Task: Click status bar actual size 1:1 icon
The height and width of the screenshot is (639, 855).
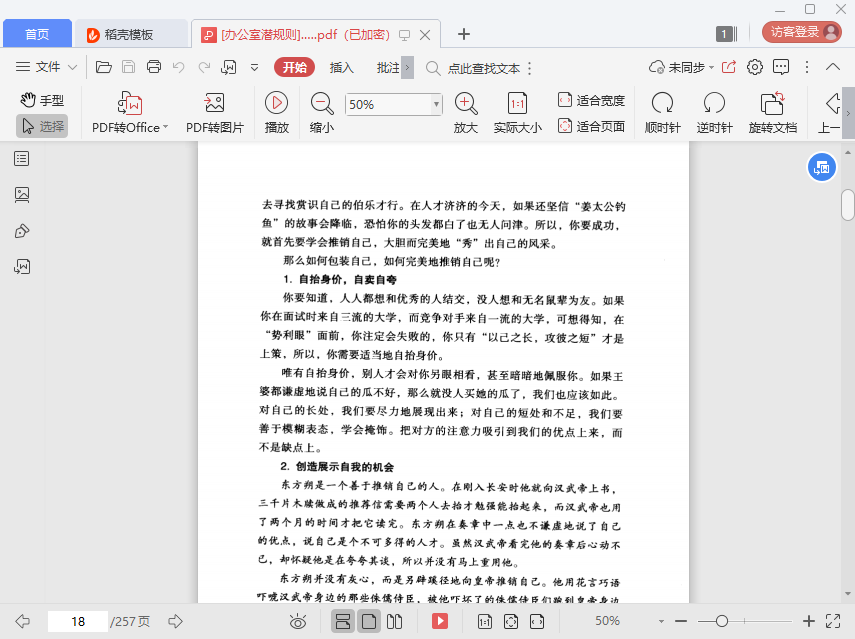Action: pyautogui.click(x=485, y=621)
